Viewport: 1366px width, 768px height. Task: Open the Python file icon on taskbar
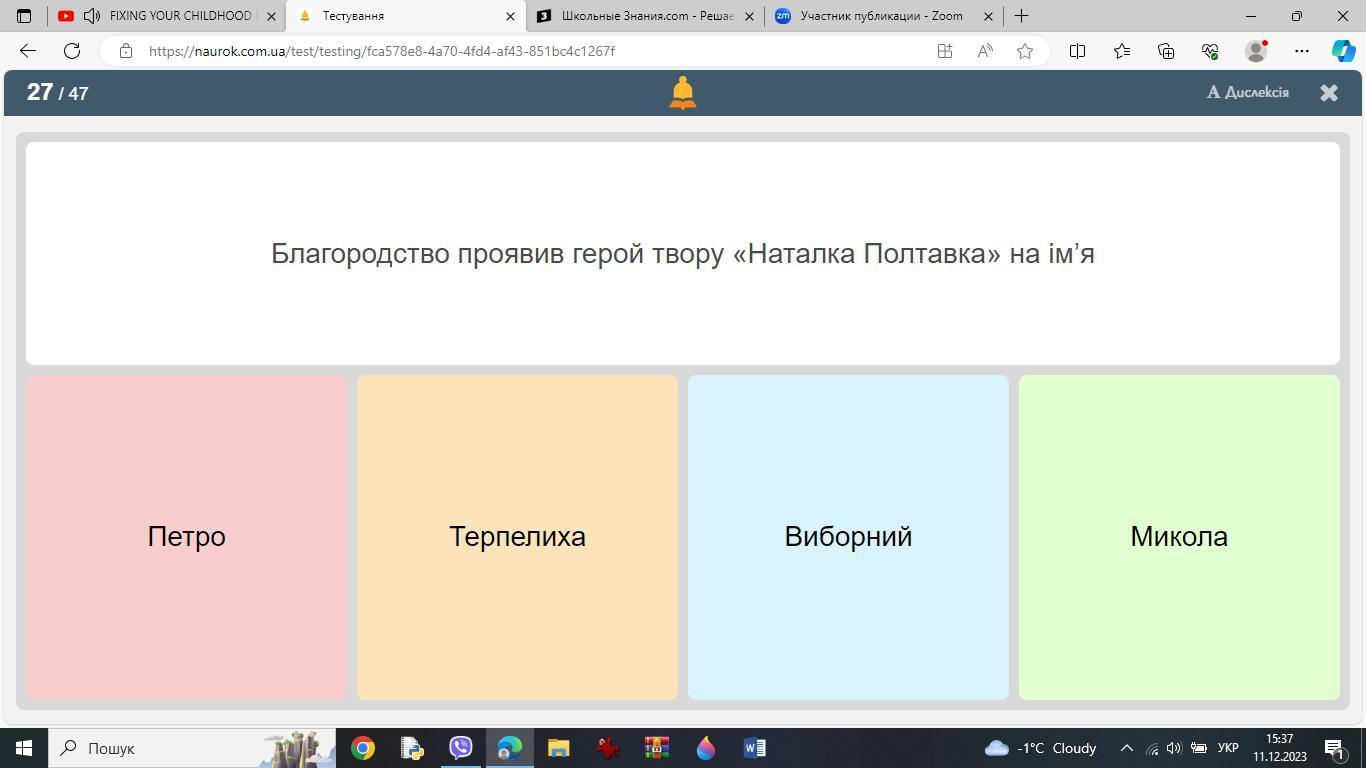(412, 748)
